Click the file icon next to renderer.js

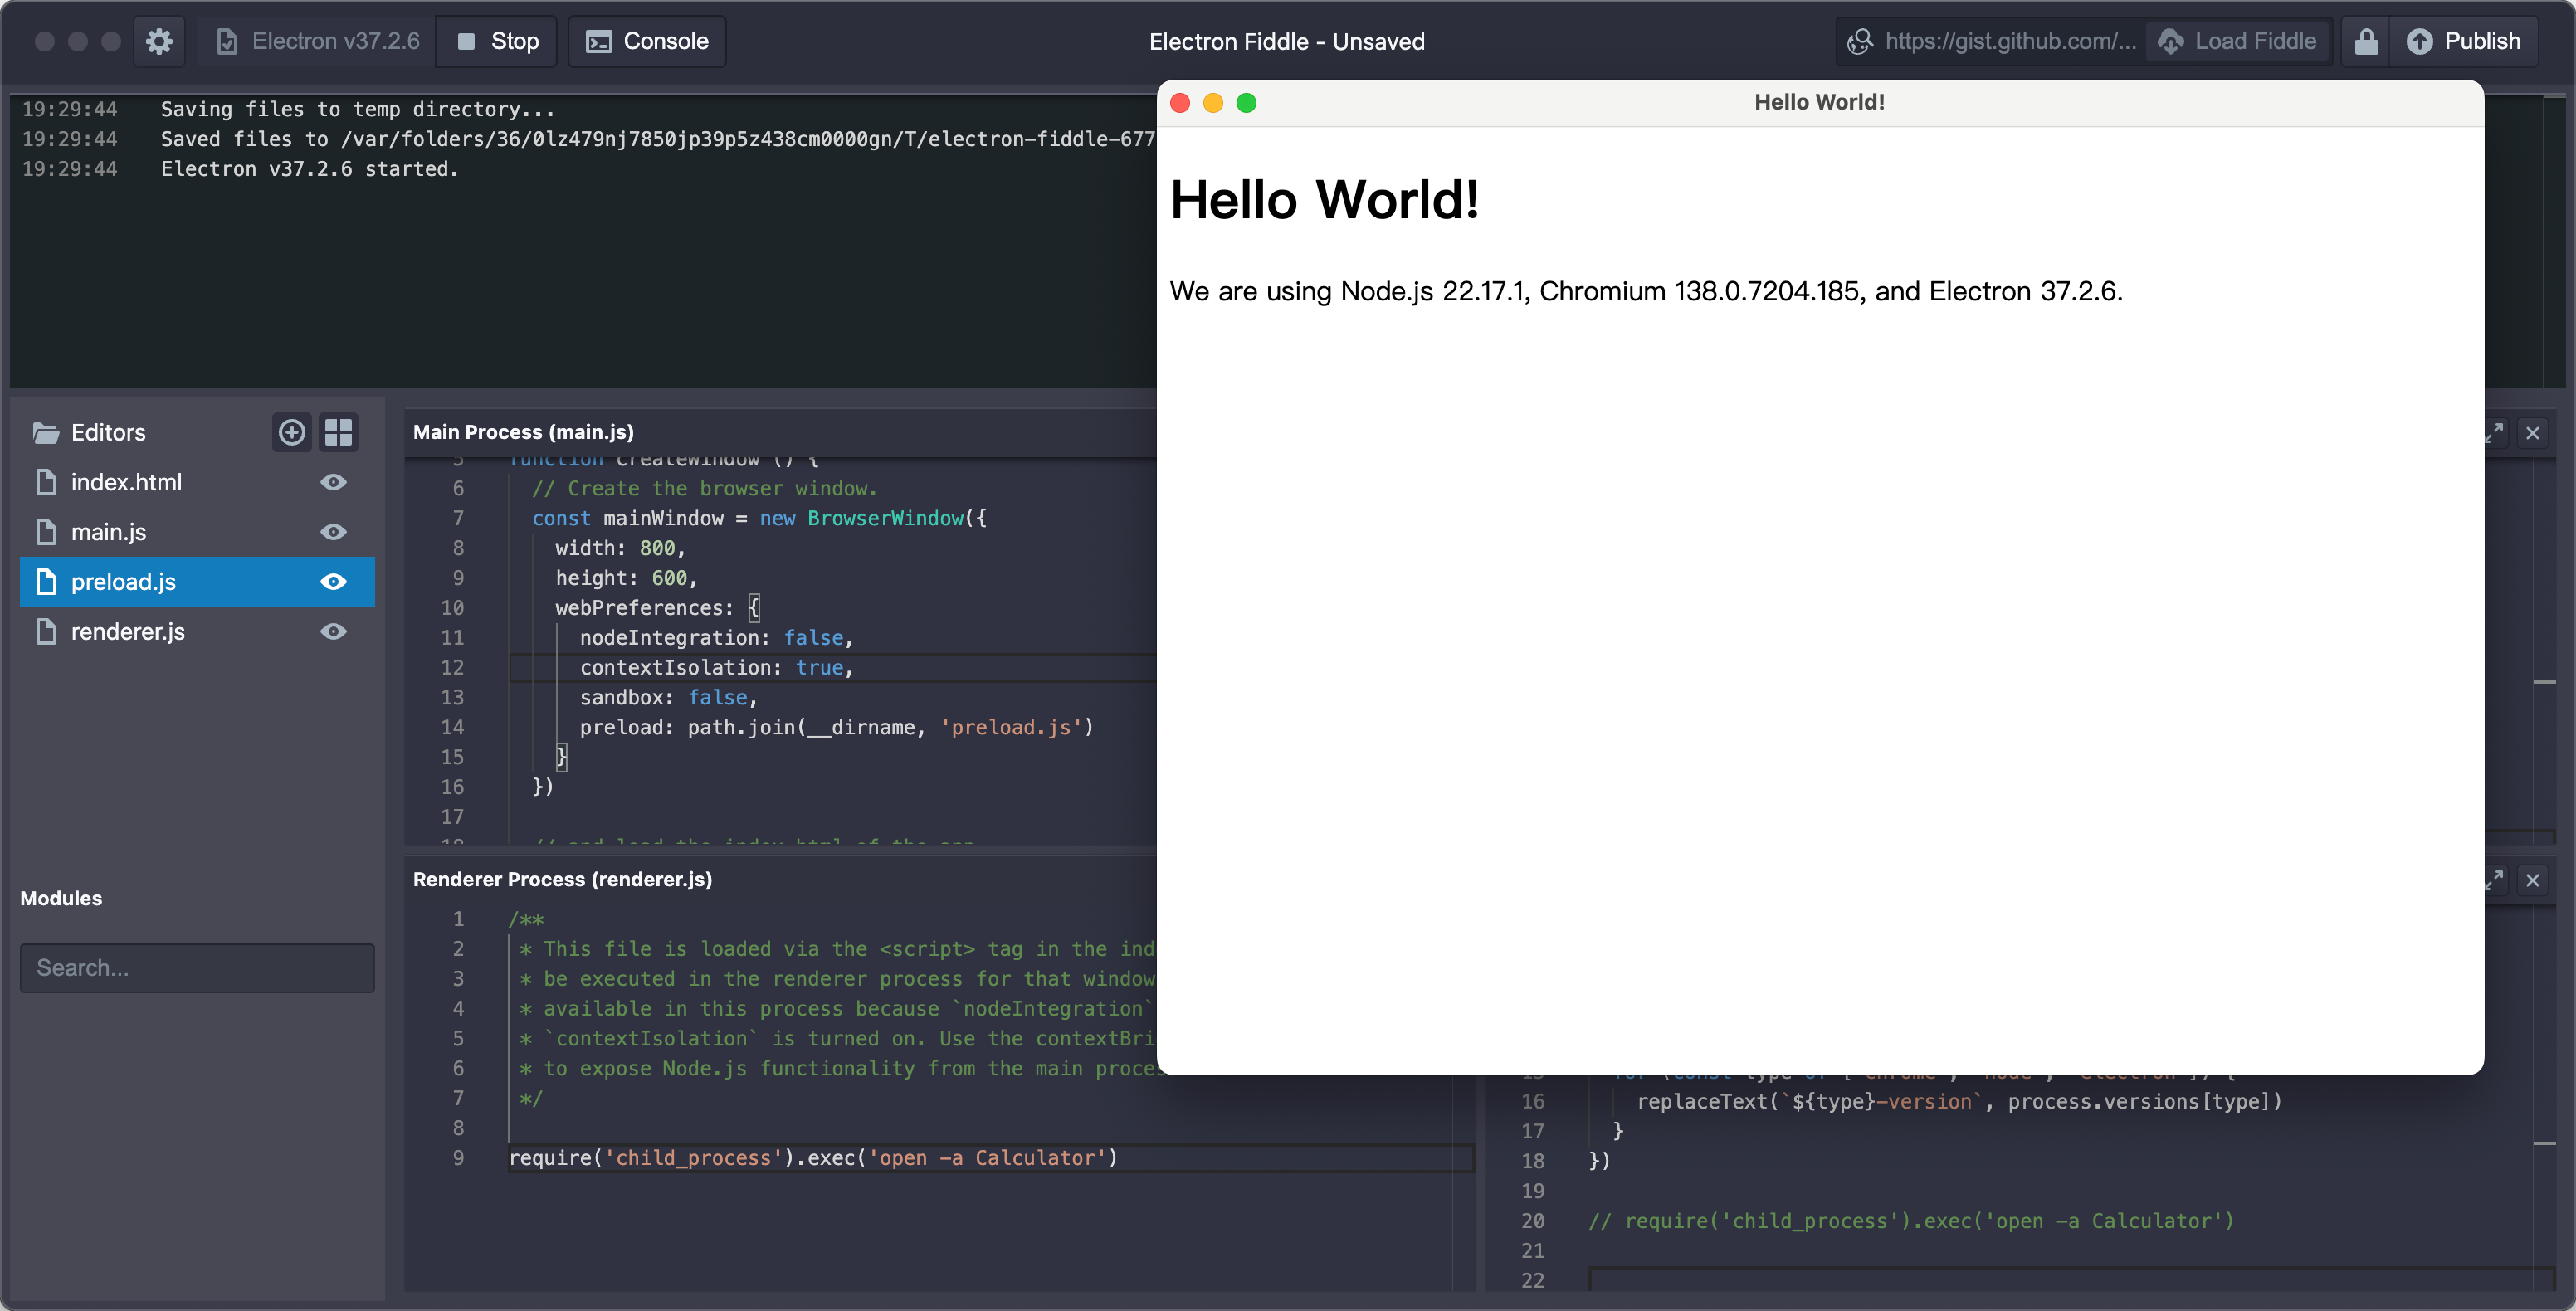pos(46,632)
